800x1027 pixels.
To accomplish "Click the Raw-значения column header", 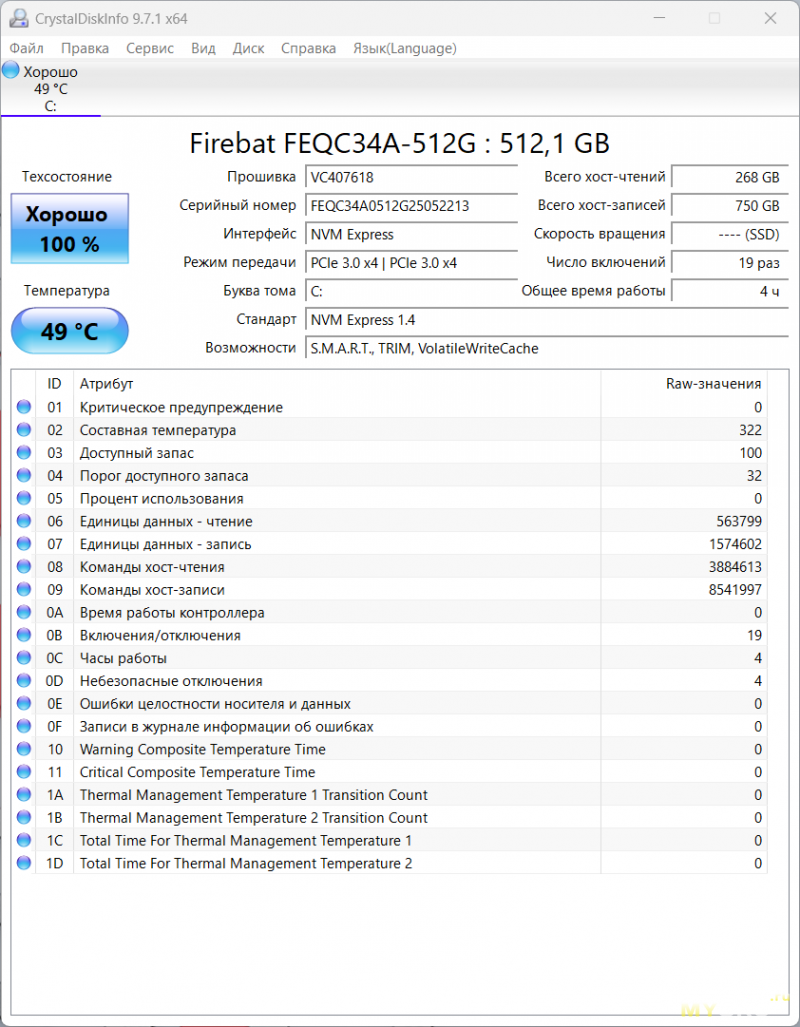I will (713, 384).
